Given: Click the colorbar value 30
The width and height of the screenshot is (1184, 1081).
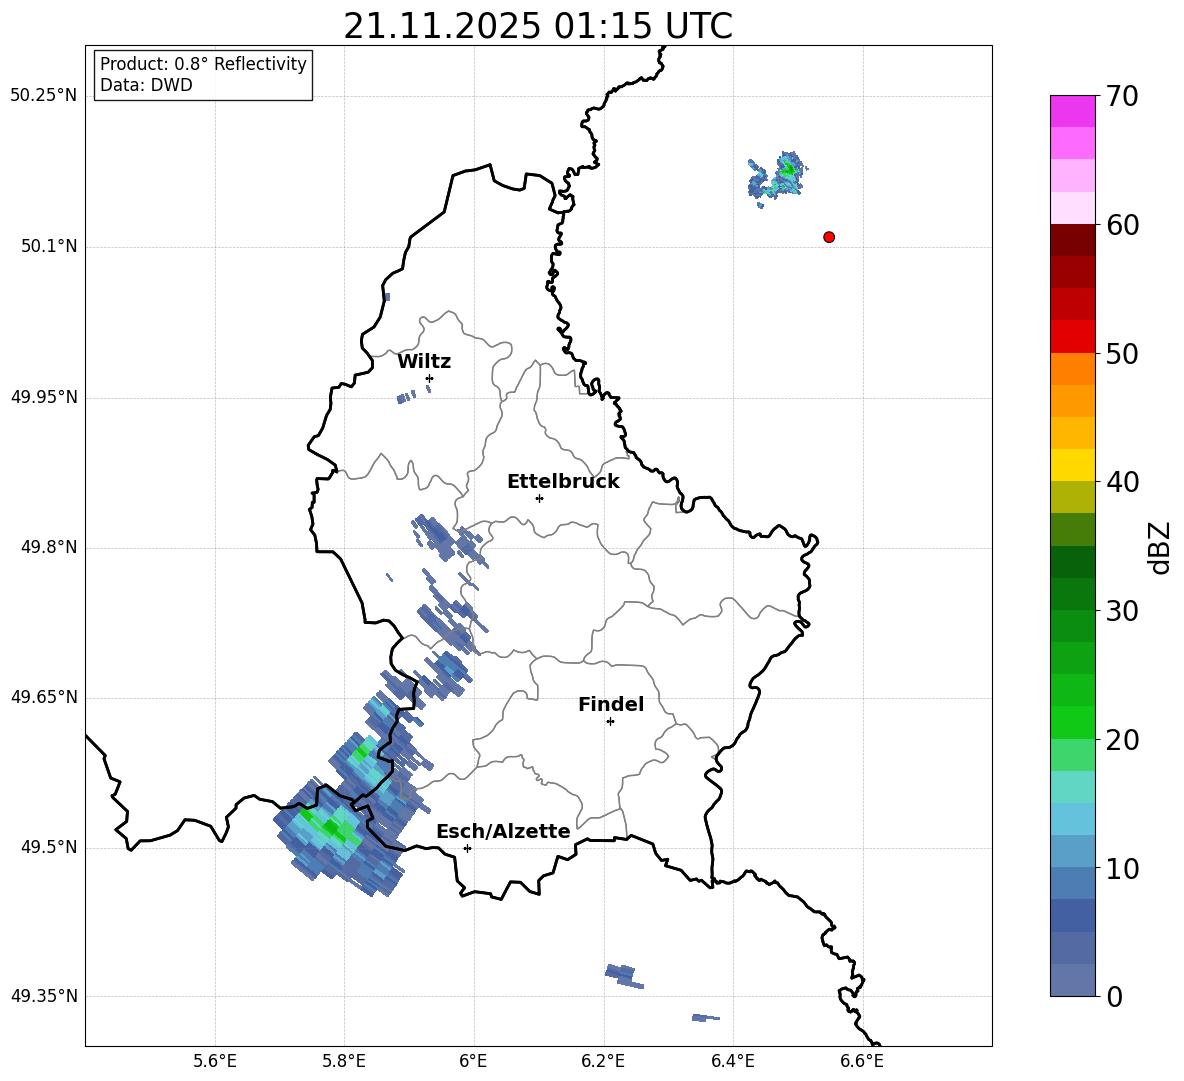Looking at the screenshot, I should click(x=1123, y=611).
